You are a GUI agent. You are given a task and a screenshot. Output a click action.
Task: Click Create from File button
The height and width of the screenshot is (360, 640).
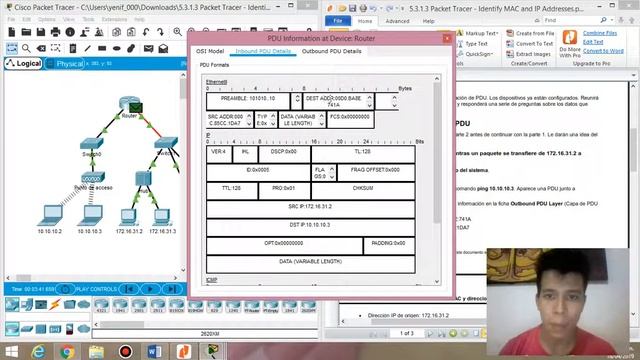pos(530,33)
